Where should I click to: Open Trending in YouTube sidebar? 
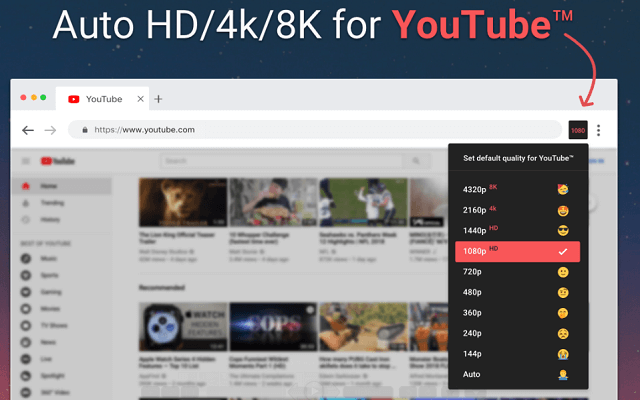click(x=62, y=203)
